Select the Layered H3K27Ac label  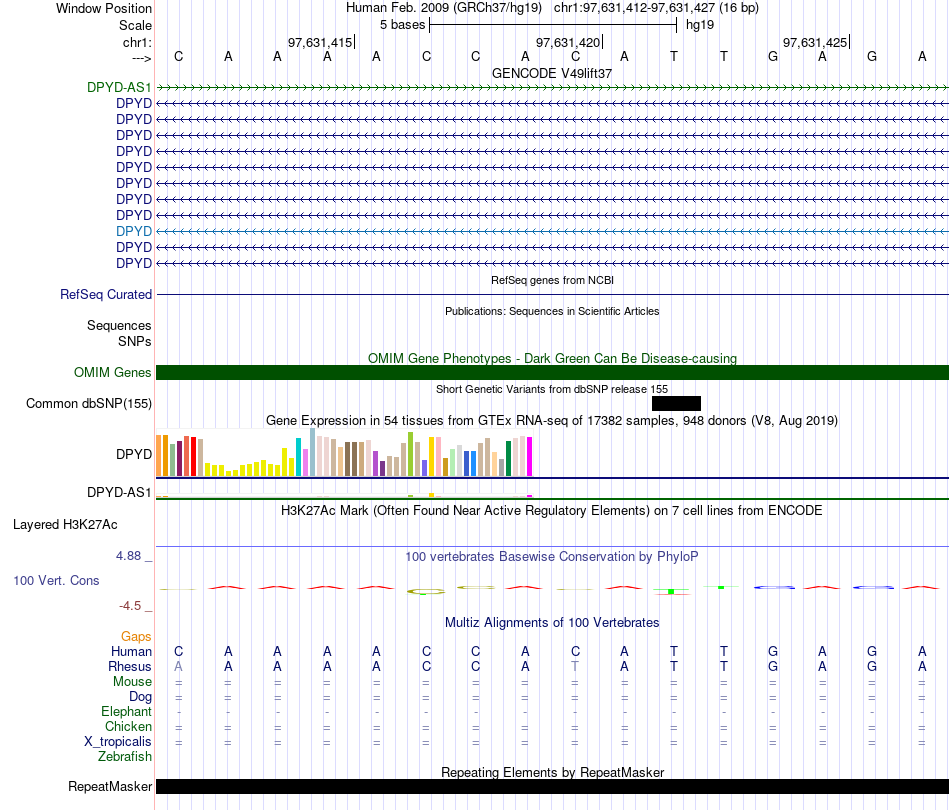[65, 525]
